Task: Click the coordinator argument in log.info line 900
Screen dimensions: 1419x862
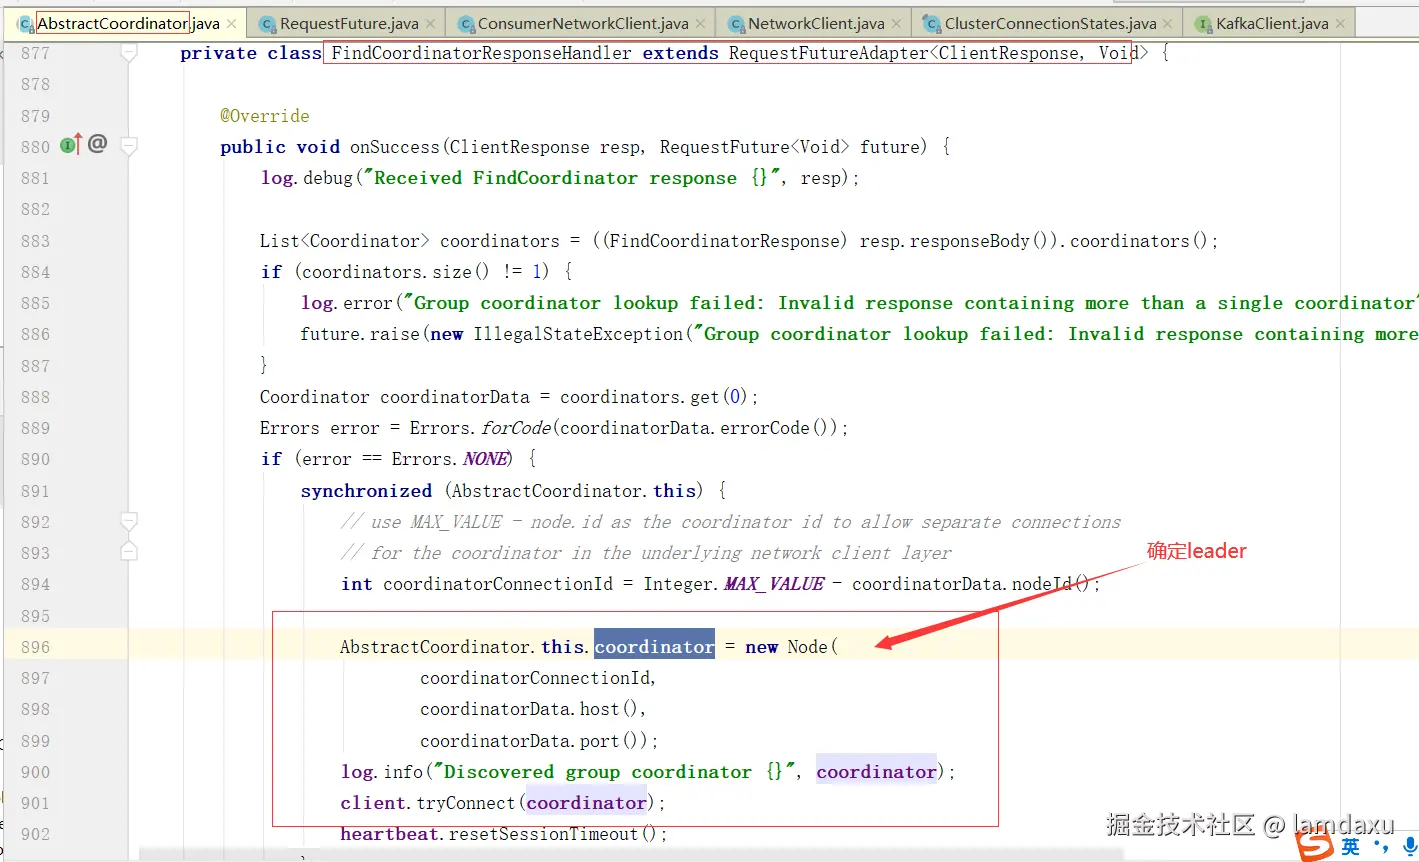Action: tap(876, 771)
